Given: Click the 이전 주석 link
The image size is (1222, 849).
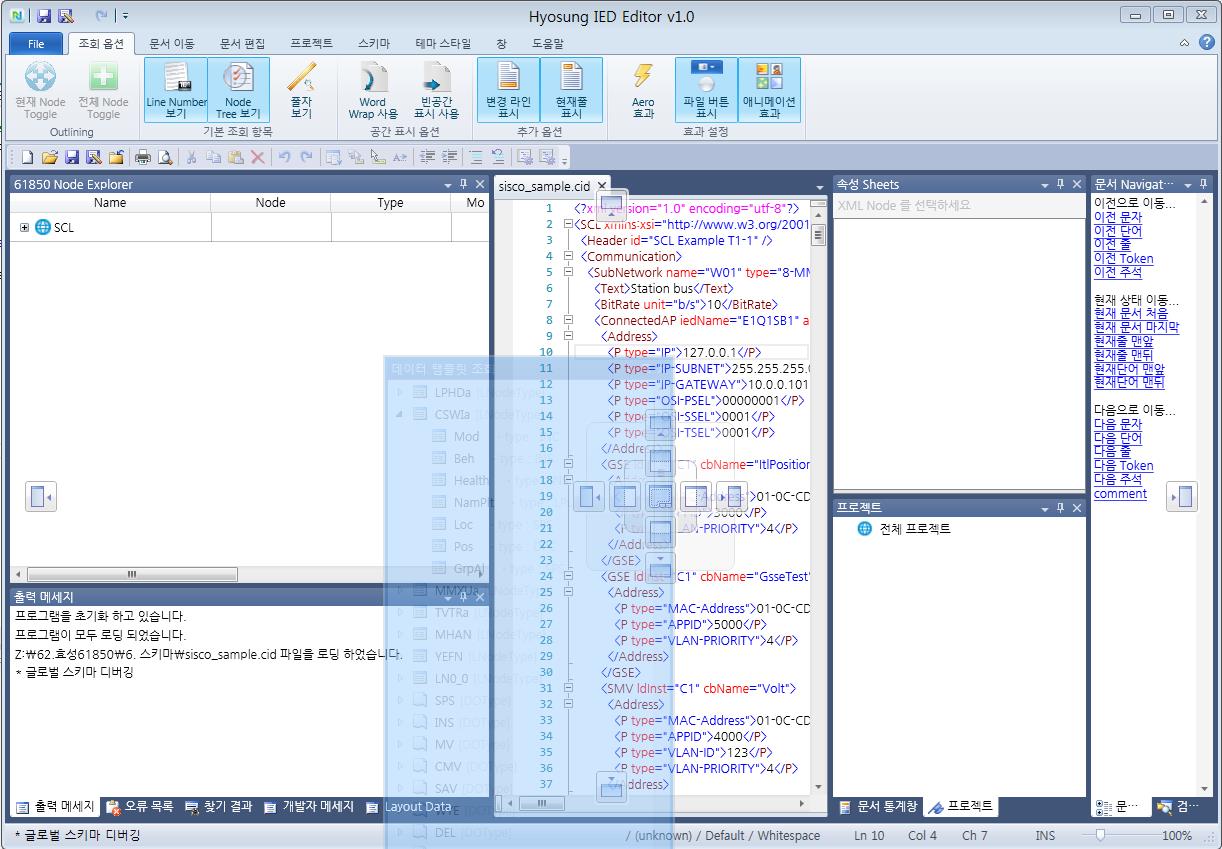Looking at the screenshot, I should click(1118, 272).
